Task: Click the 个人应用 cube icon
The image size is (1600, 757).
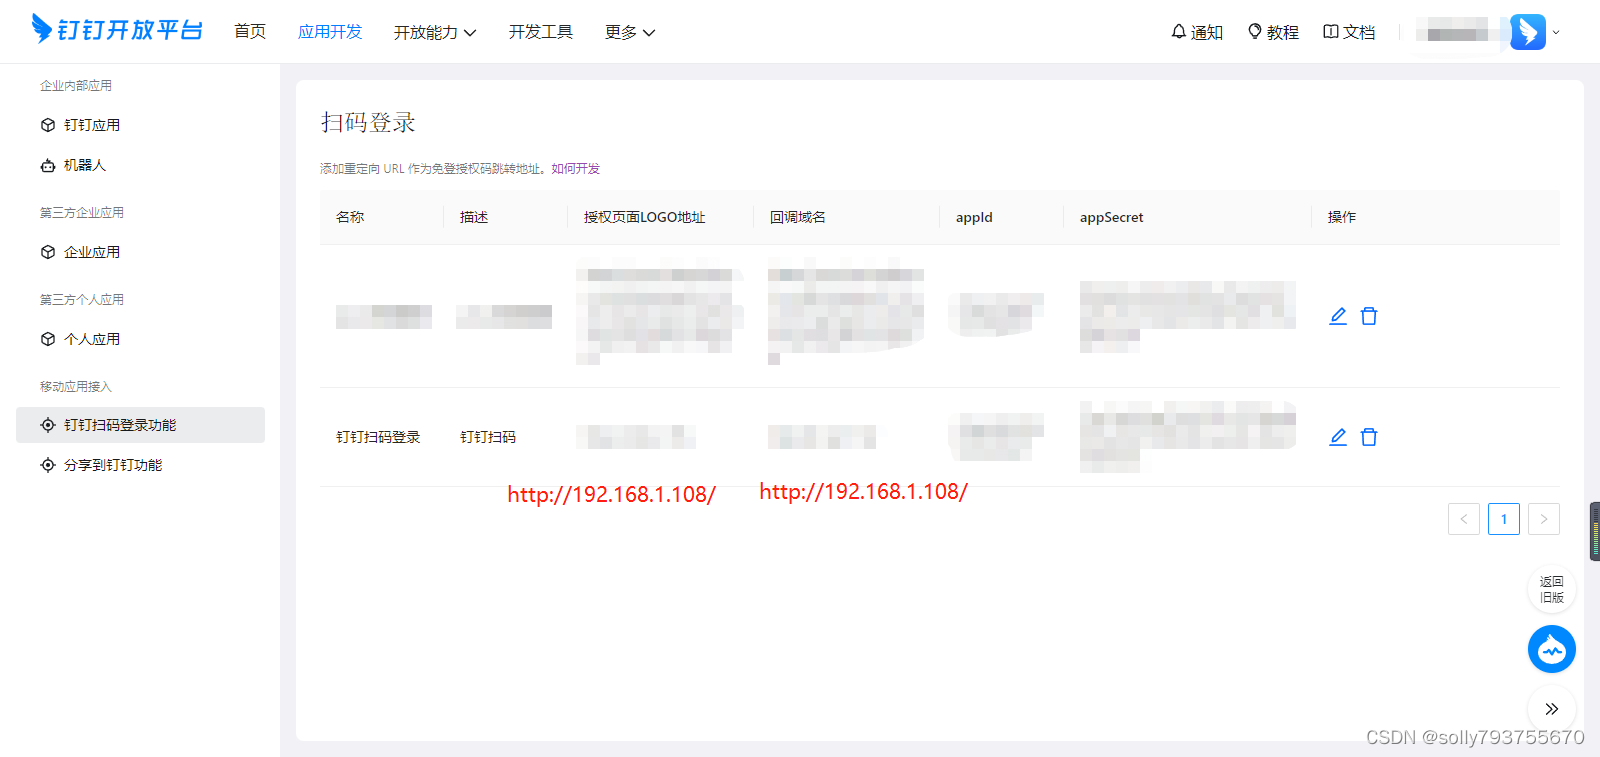Action: 48,339
